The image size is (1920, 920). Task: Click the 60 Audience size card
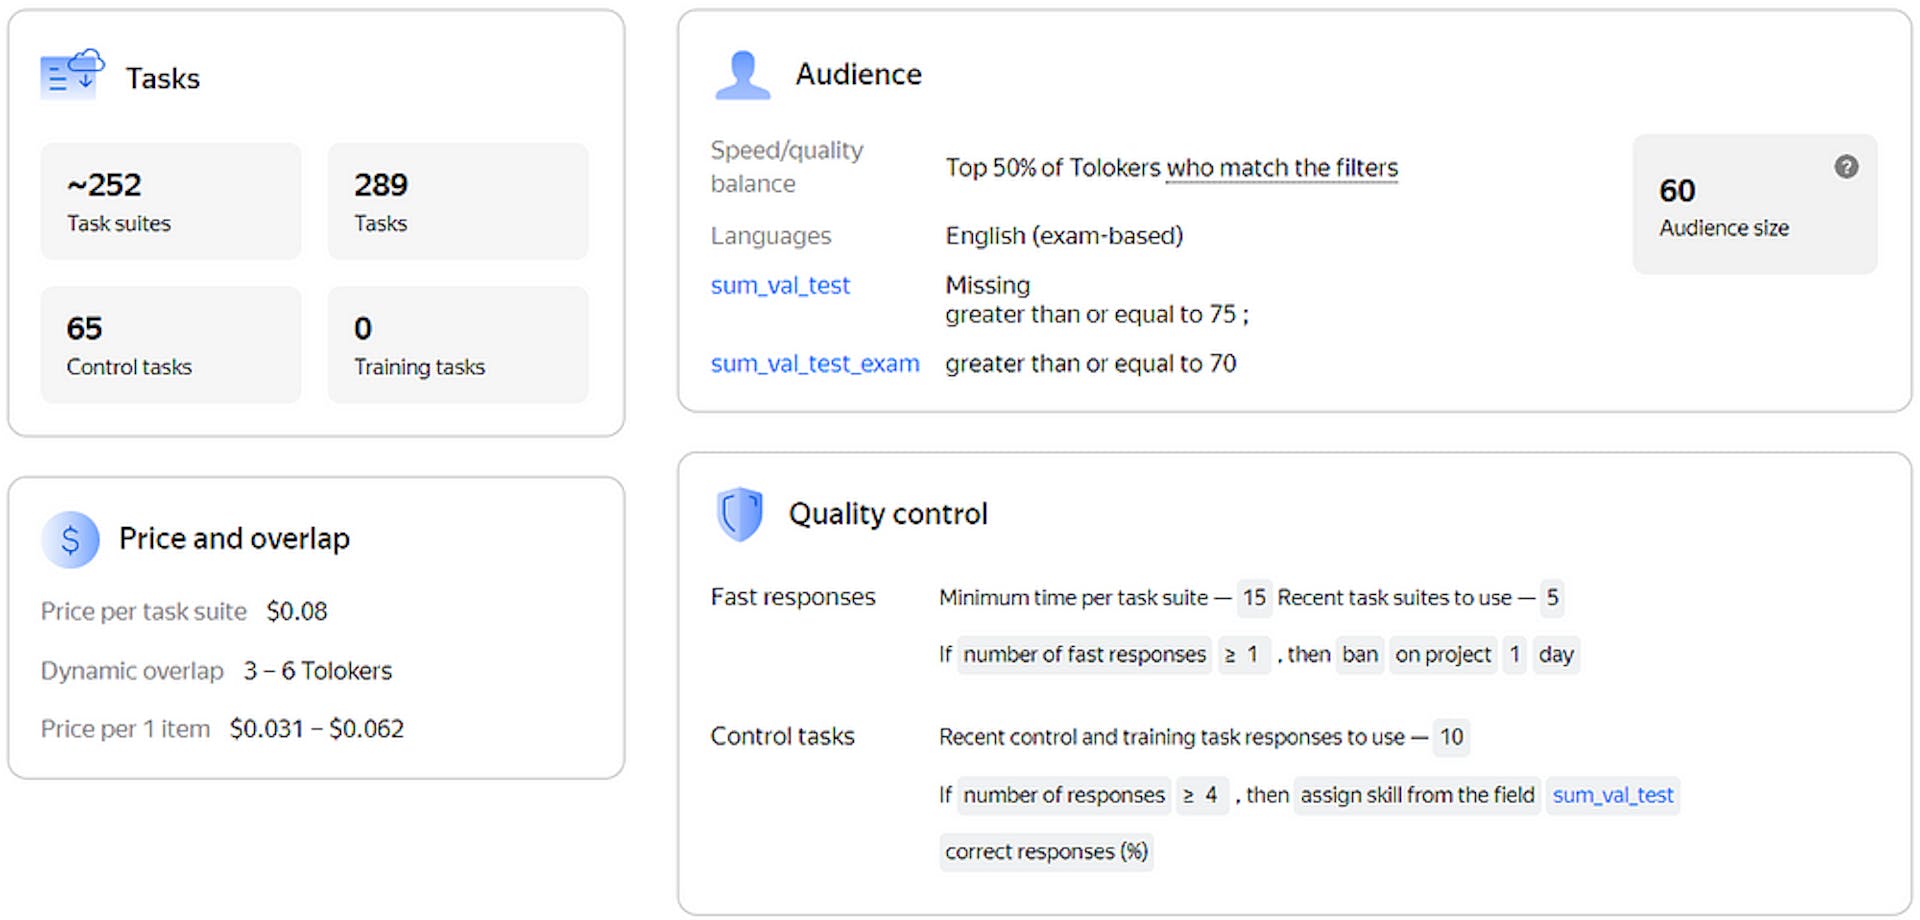click(1754, 206)
